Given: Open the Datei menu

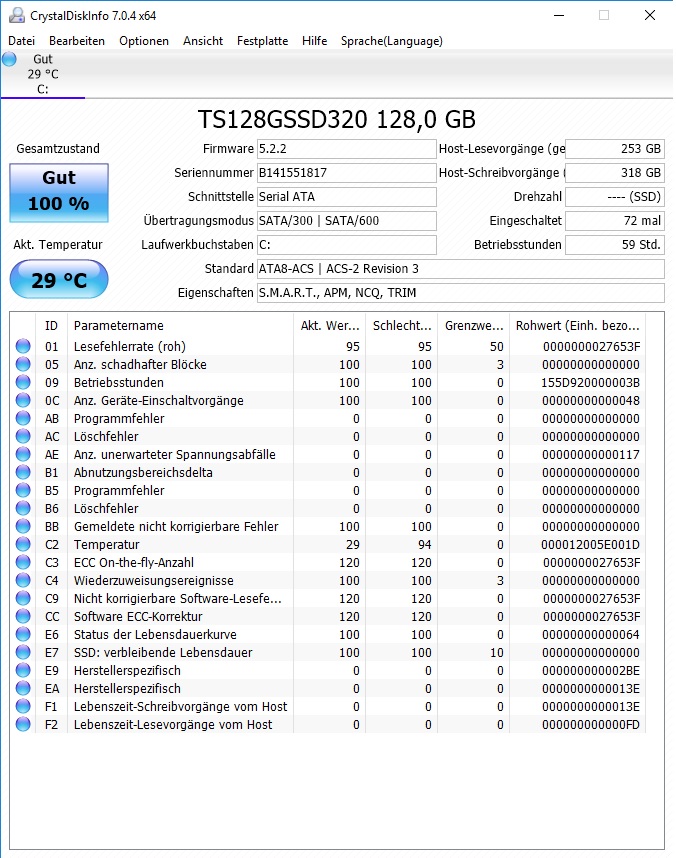Looking at the screenshot, I should click(x=21, y=41).
